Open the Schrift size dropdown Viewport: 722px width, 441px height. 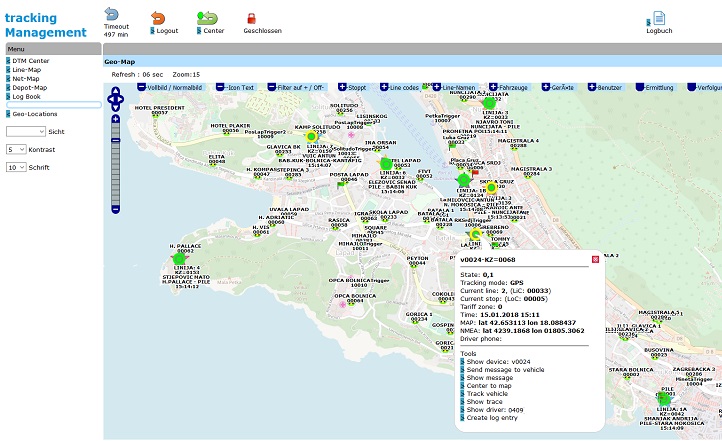click(15, 167)
